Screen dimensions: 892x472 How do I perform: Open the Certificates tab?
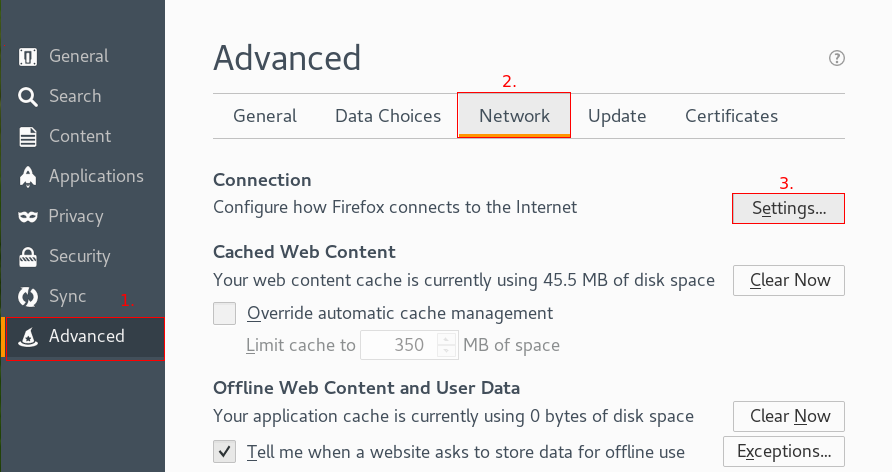pos(731,116)
